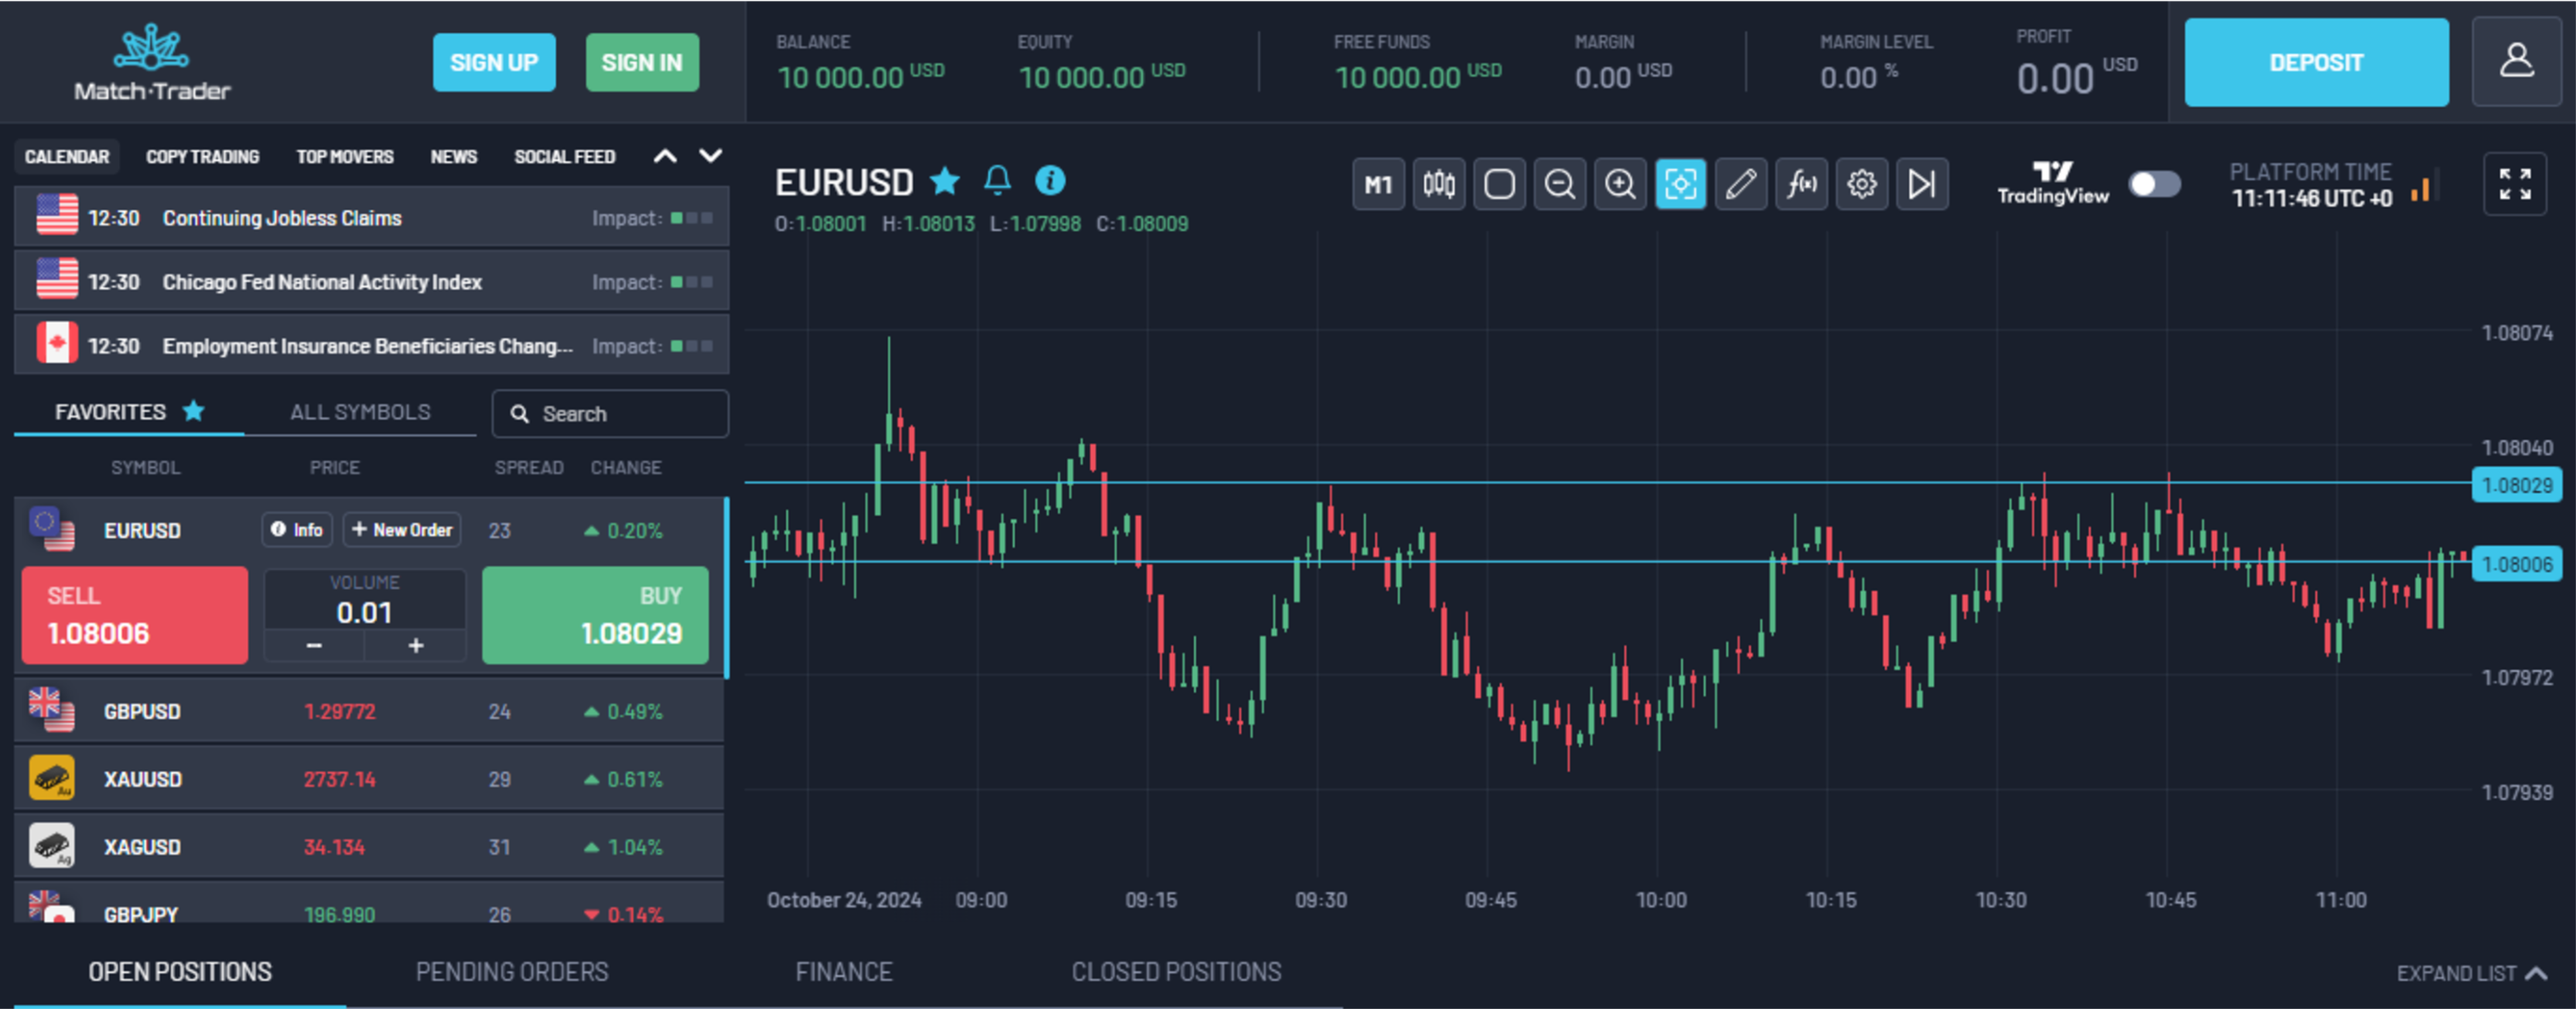Add EURUSD to favorites star
The height and width of the screenshot is (1009, 2576).
(x=945, y=181)
